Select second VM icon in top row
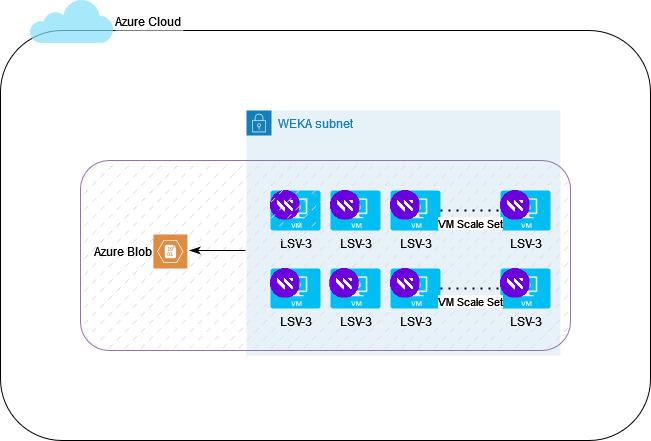 (355, 210)
